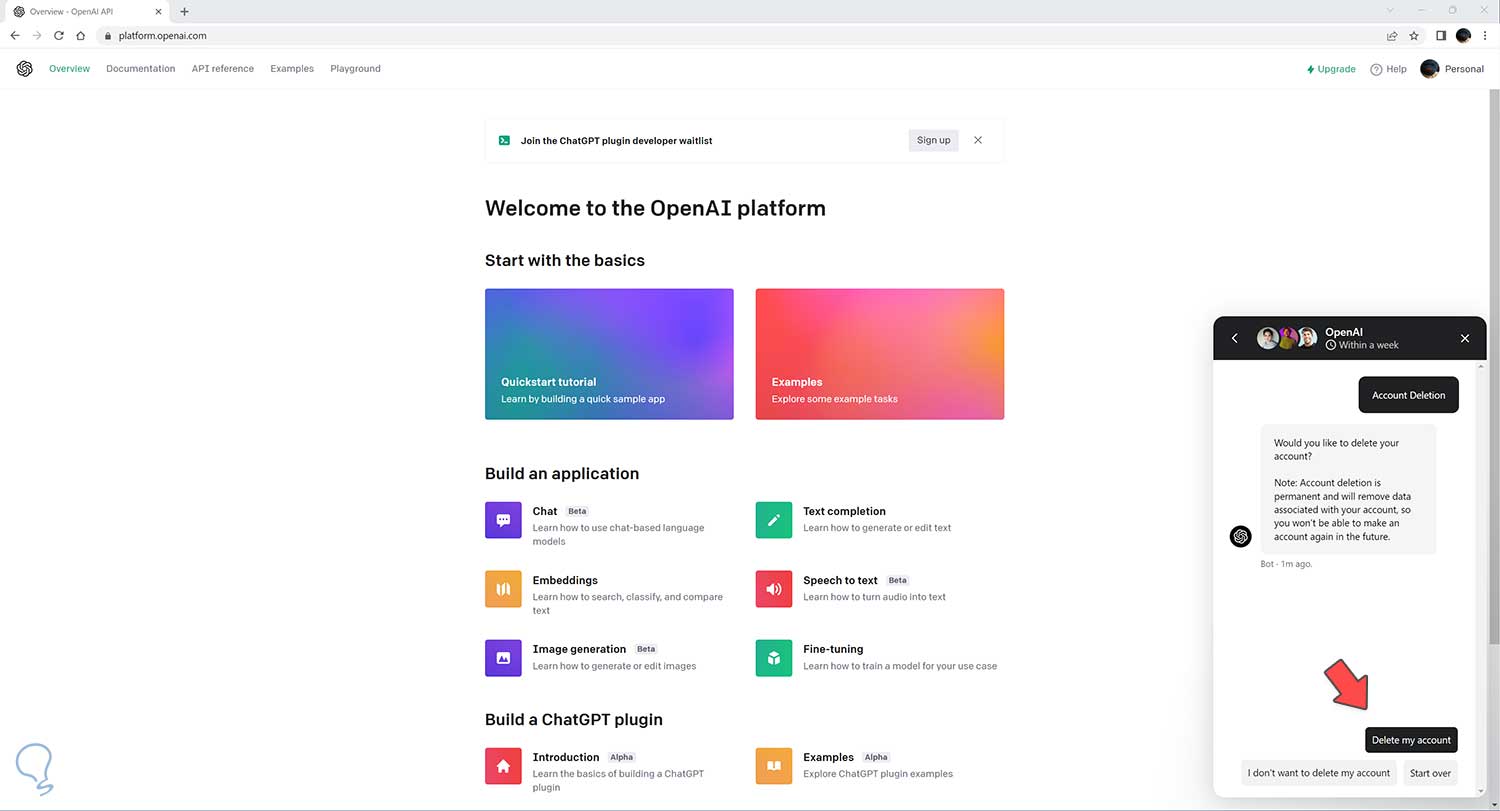1500x811 pixels.
Task: Open the Personal account menu
Action: point(1452,69)
